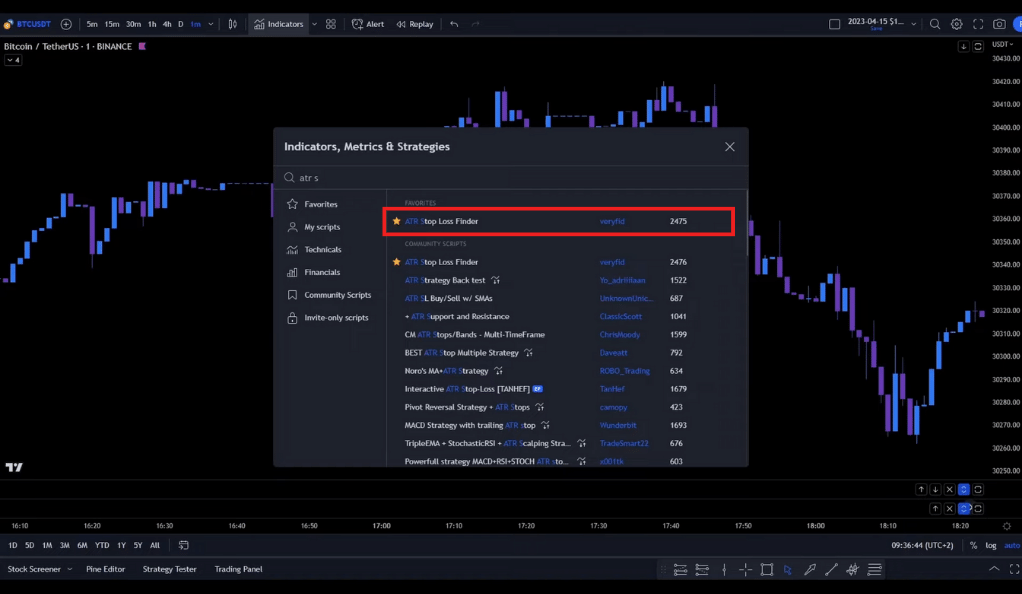Select the brush drawing tool
The image size is (1022, 594).
pyautogui.click(x=810, y=569)
